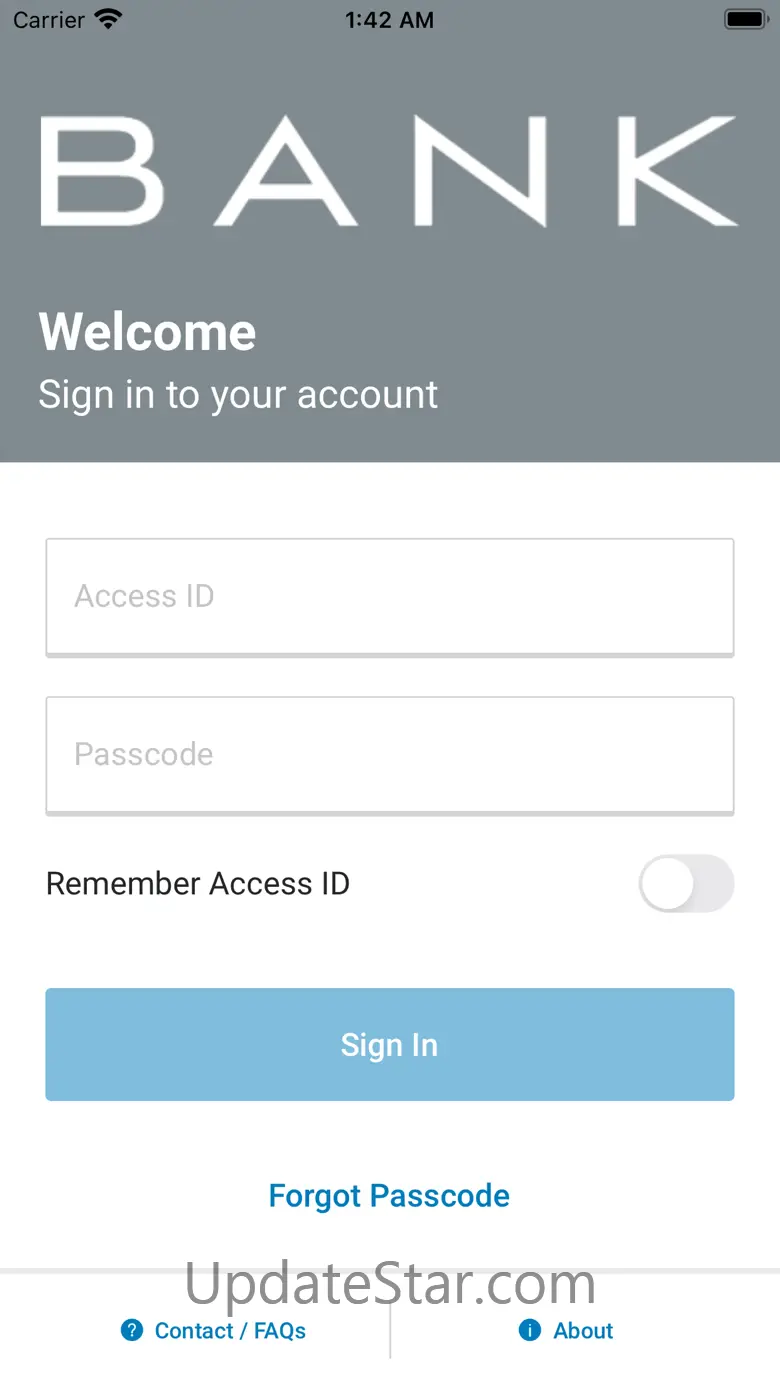Enable the Remember Access ID switch
Screen dimensions: 780x1387
[x=686, y=883]
